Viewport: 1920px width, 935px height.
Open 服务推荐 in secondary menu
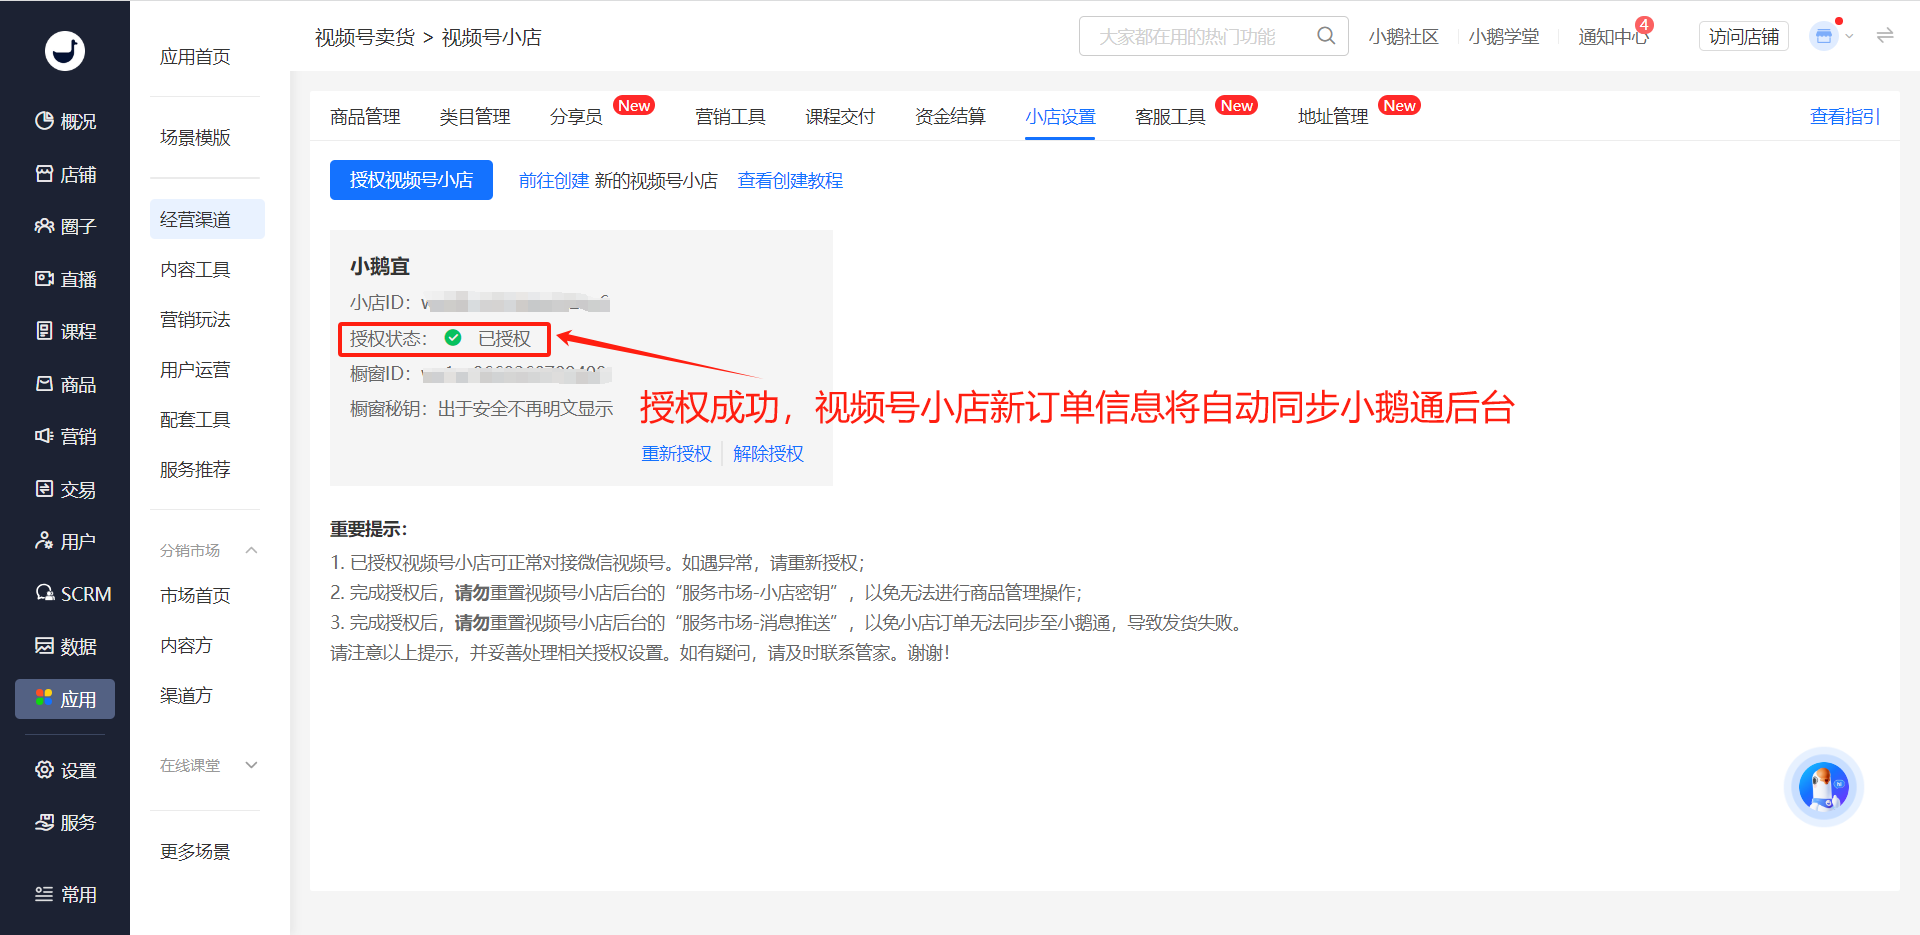pyautogui.click(x=195, y=469)
